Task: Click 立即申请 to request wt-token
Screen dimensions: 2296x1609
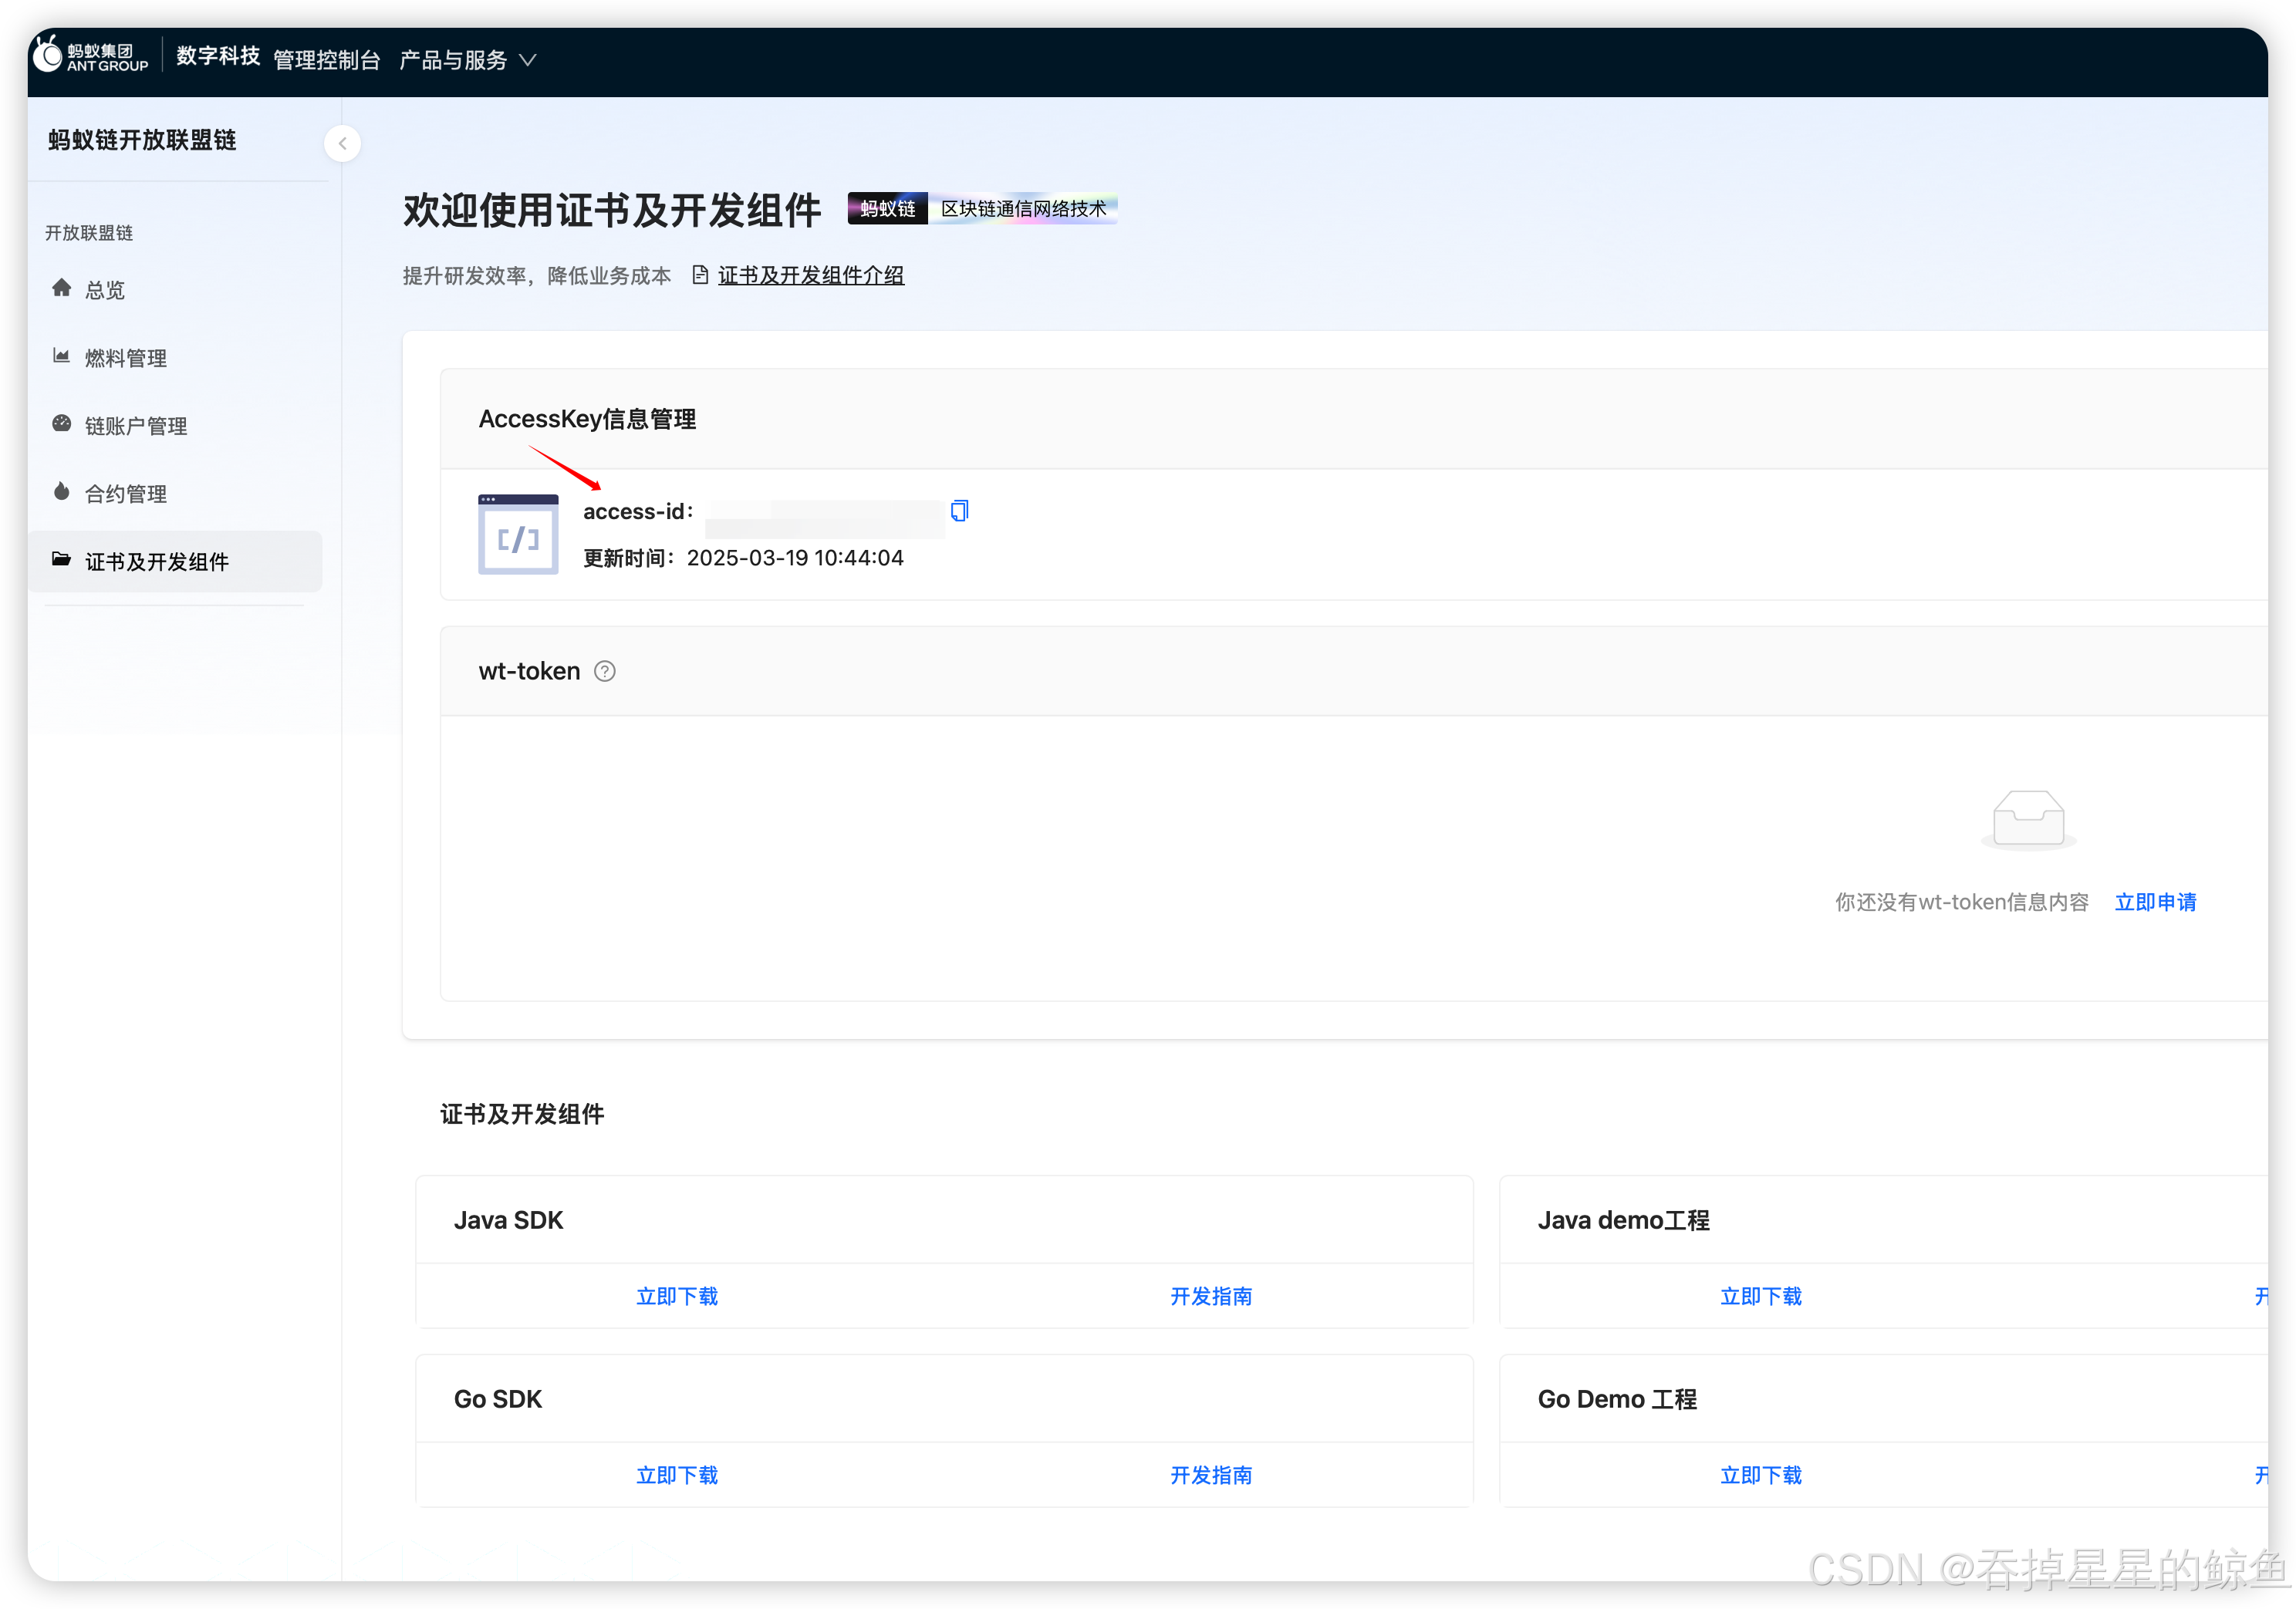Action: pyautogui.click(x=2155, y=902)
